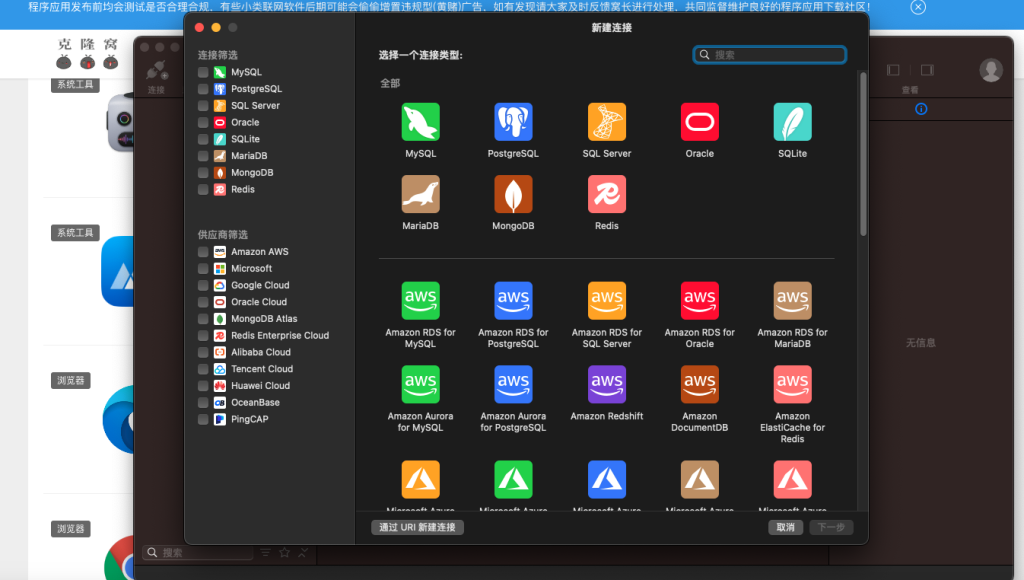Select the green Microsoft Azure icon

(513, 479)
